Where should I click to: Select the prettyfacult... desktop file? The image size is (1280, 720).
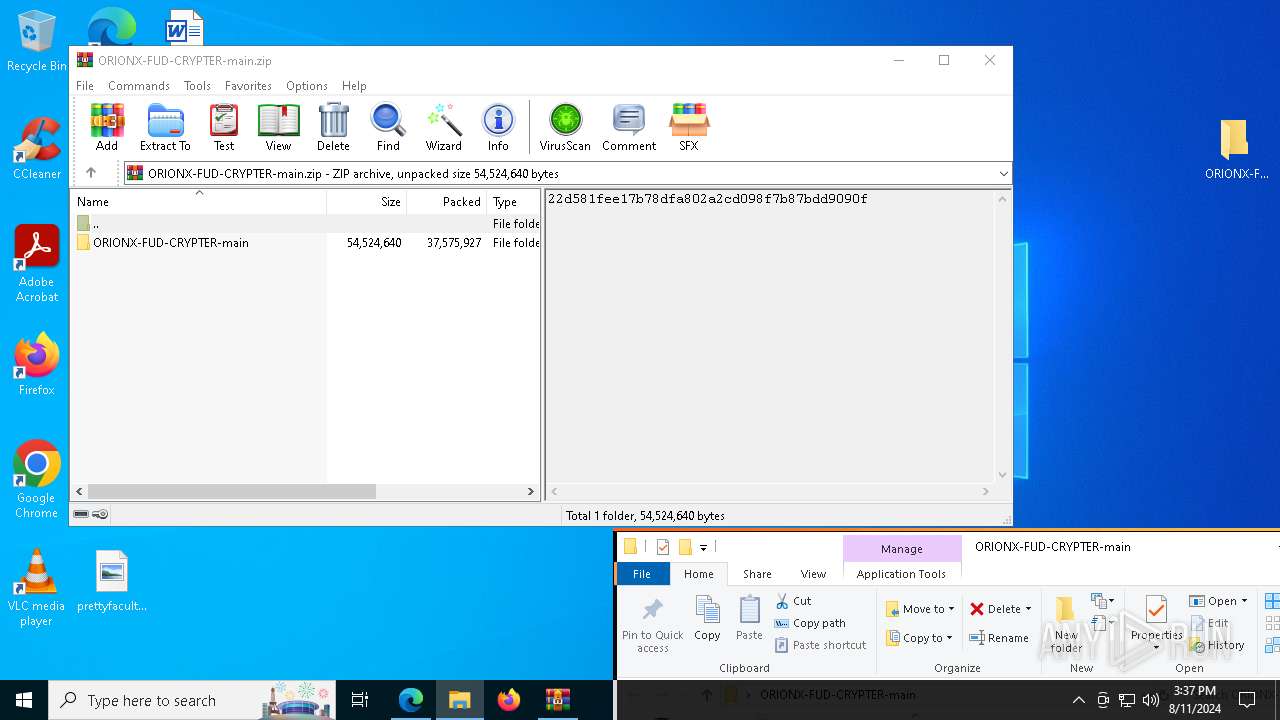[112, 581]
